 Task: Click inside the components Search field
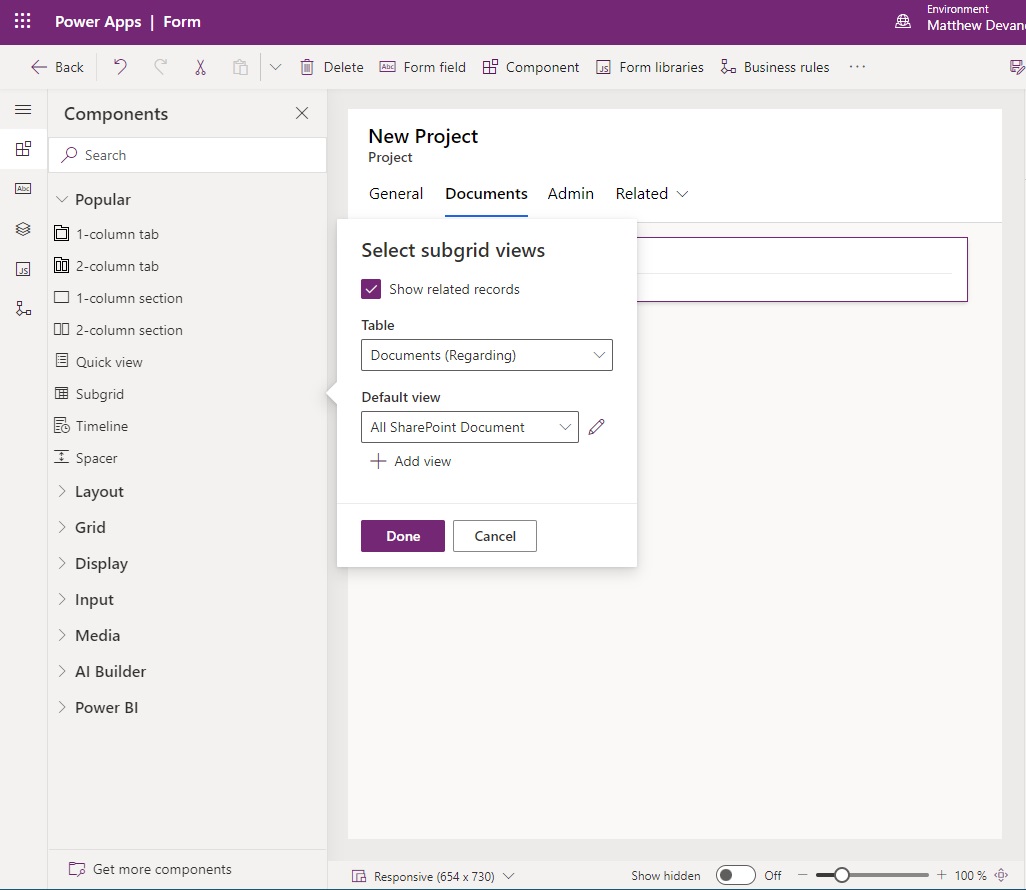187,154
